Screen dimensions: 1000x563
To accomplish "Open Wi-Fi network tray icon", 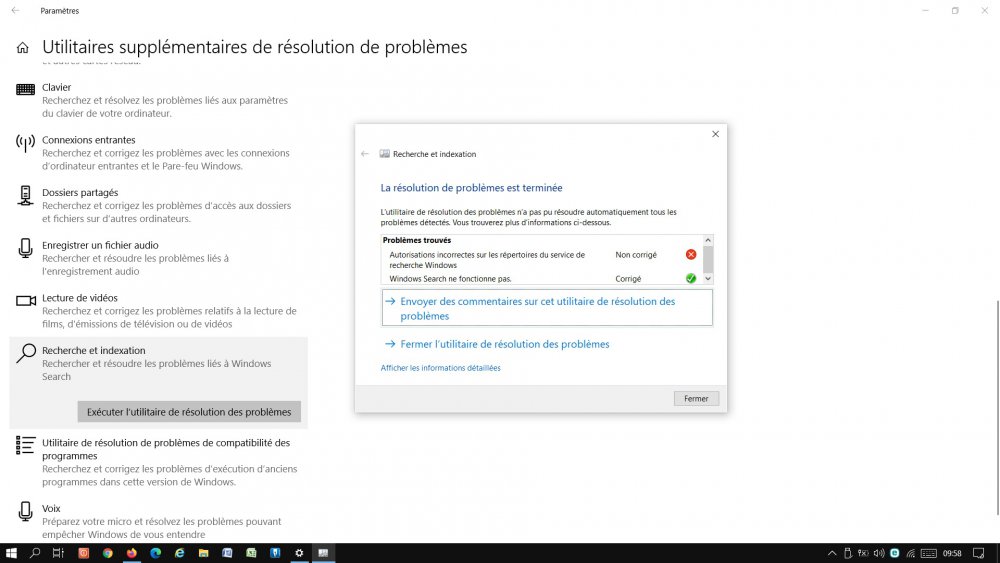I will 911,553.
